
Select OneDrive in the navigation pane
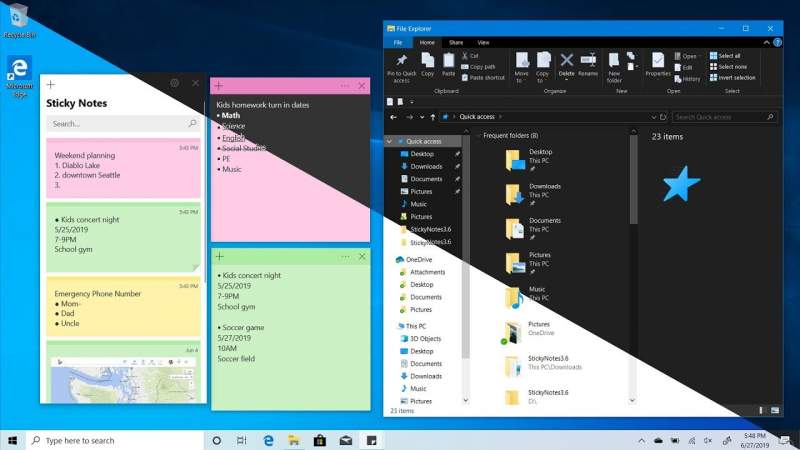(x=418, y=260)
